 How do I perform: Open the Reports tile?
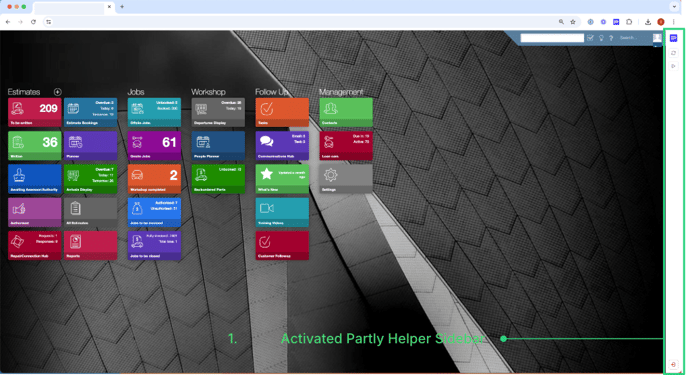coord(90,246)
